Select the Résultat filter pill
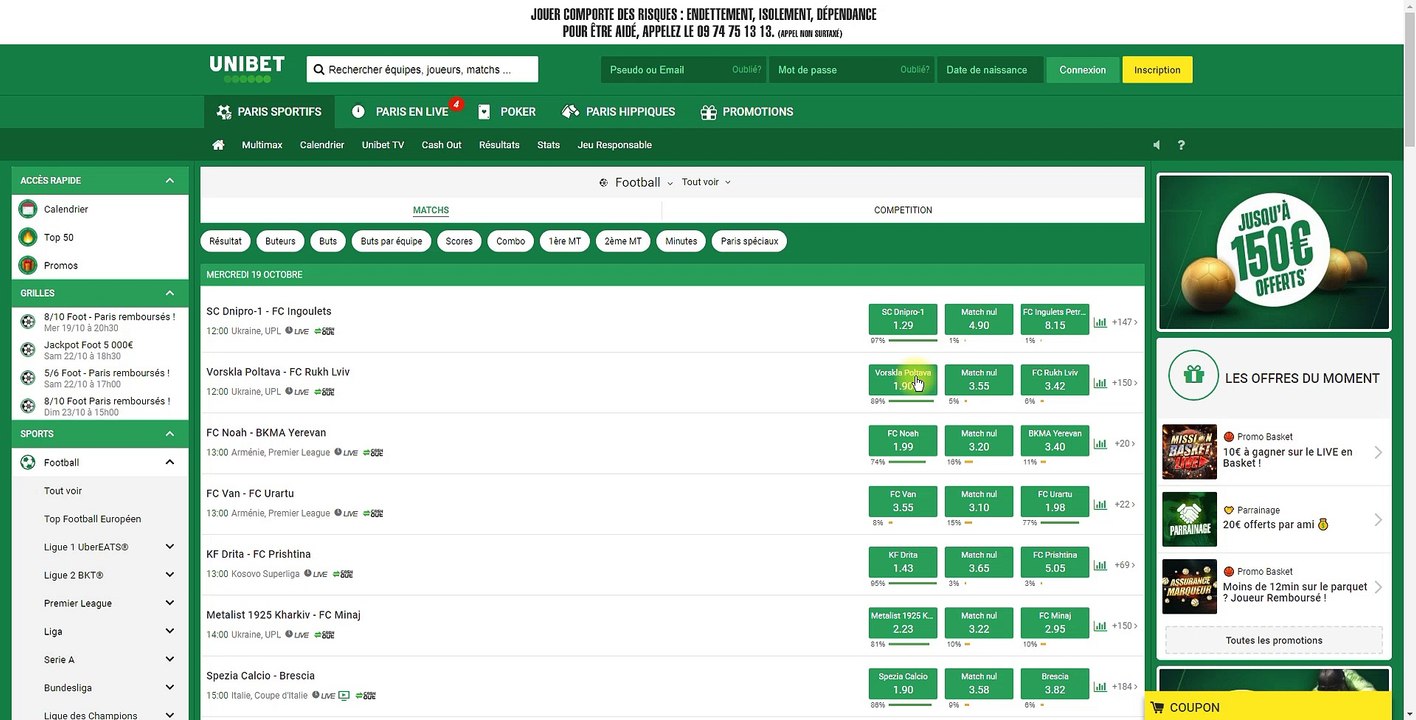The width and height of the screenshot is (1416, 720). pos(226,241)
